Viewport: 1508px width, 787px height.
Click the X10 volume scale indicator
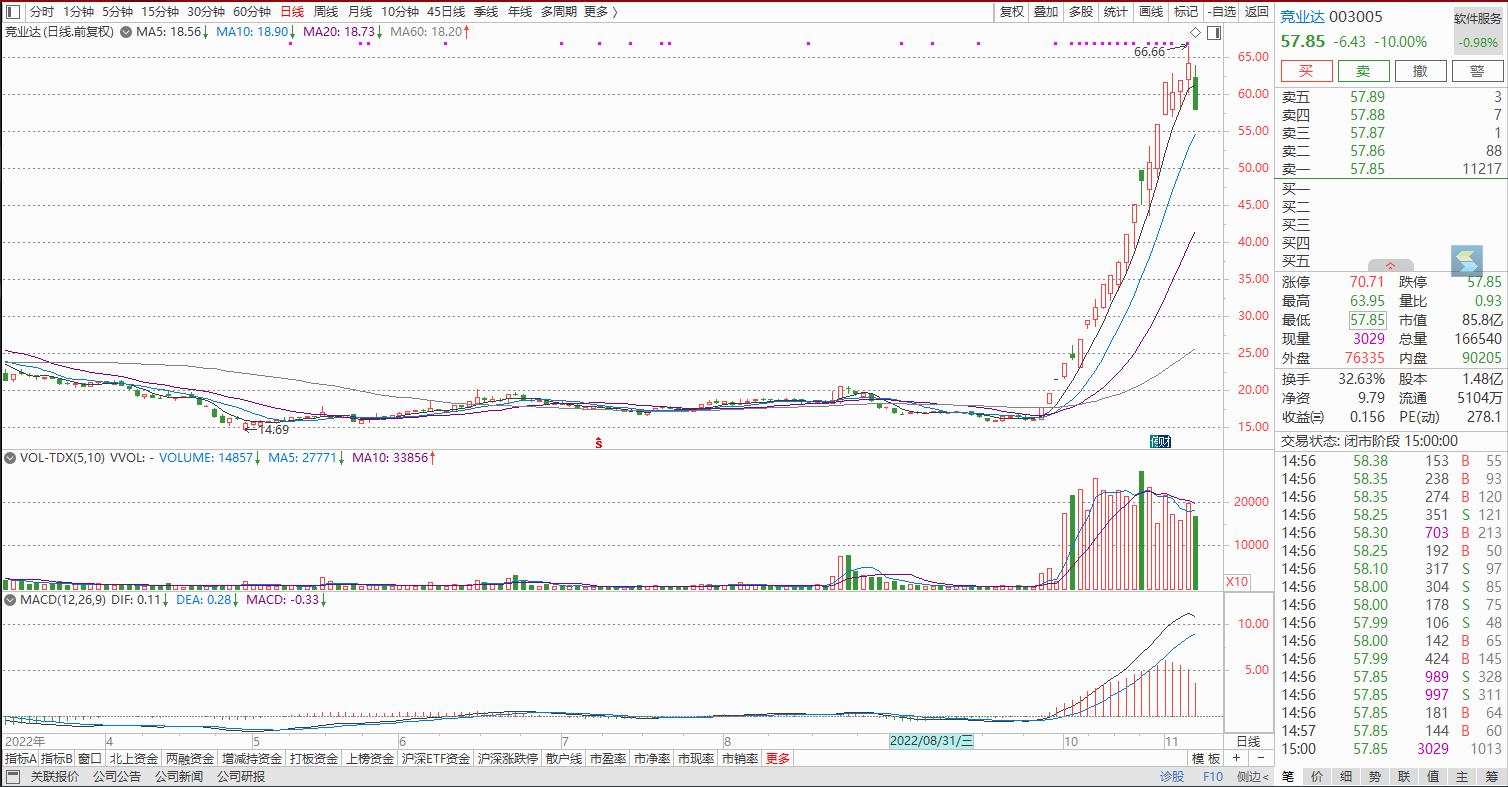1237,582
